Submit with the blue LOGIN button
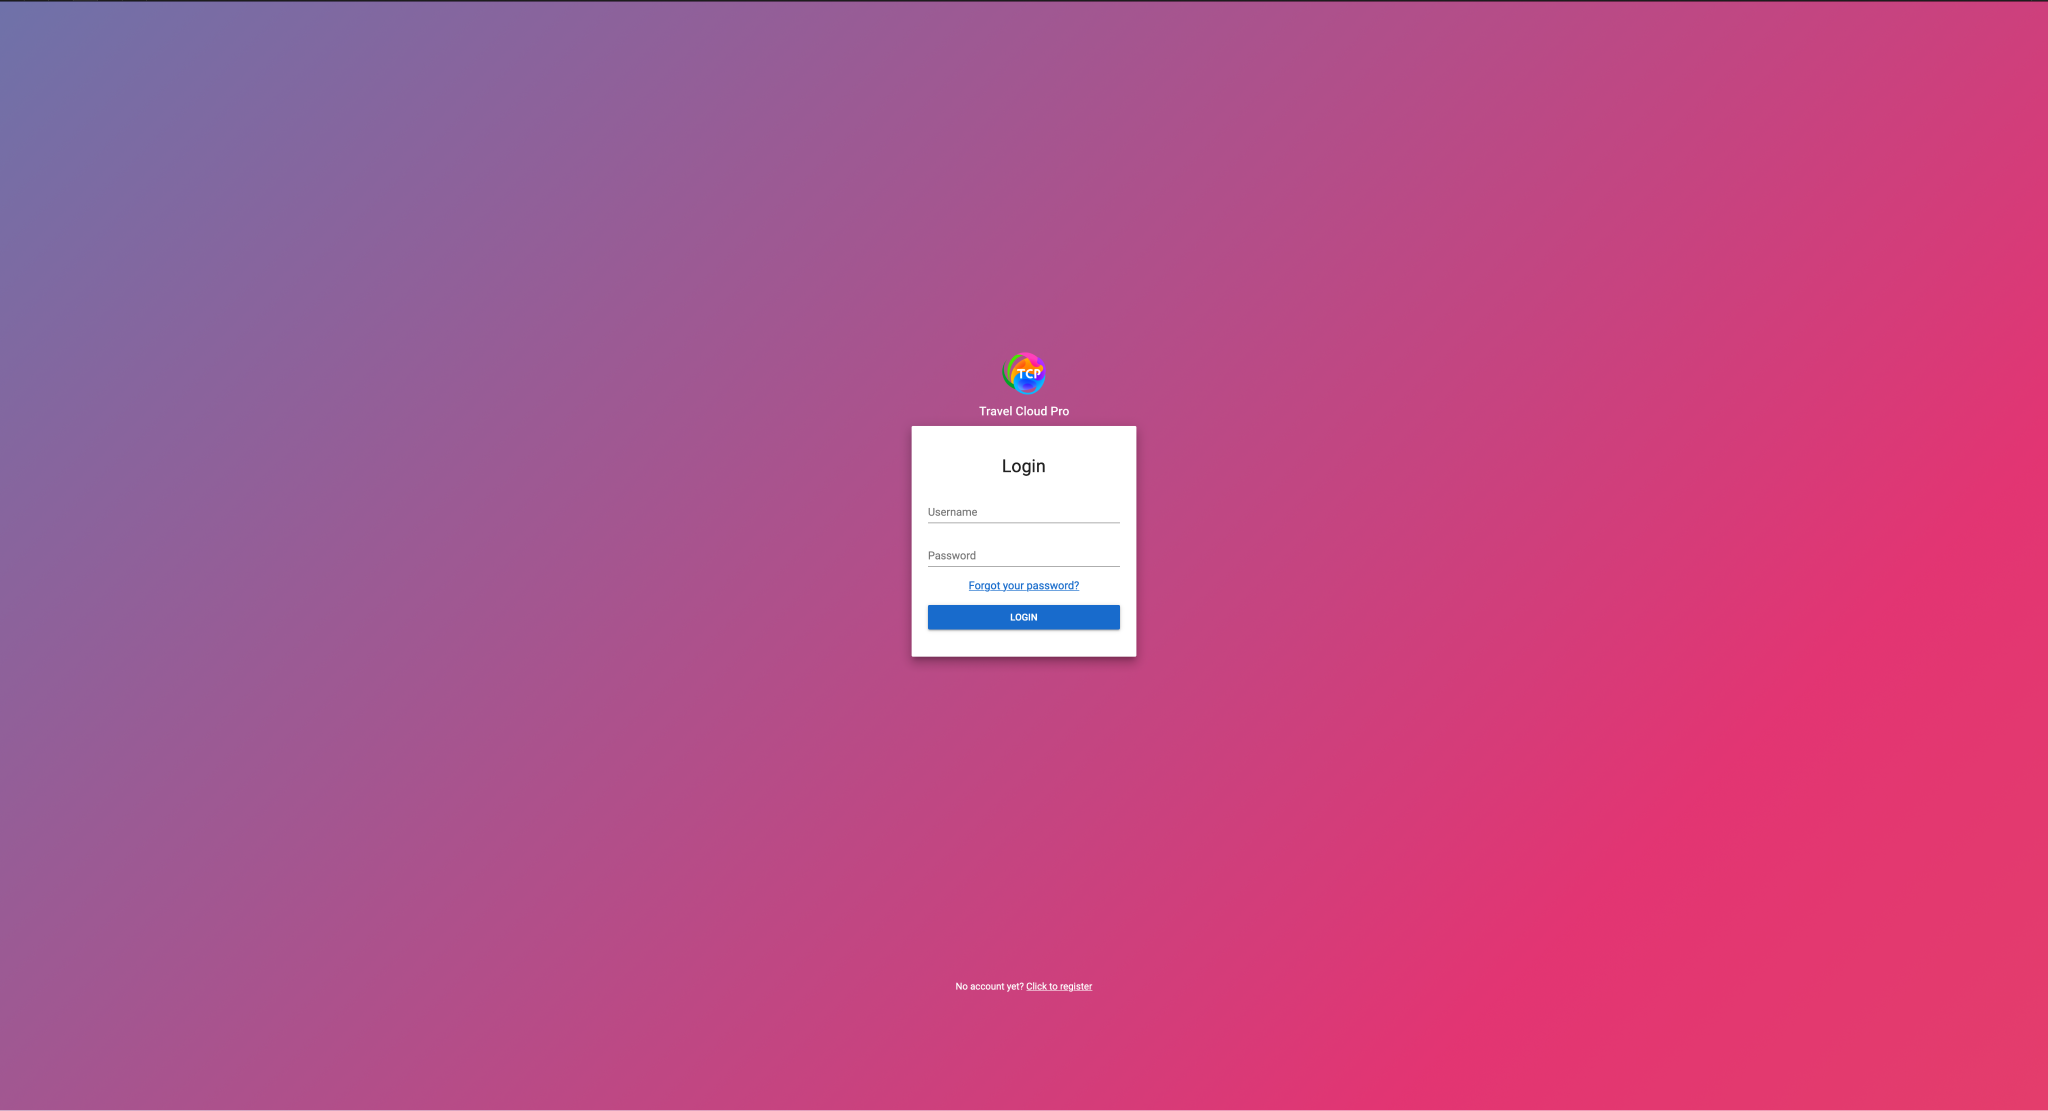Image resolution: width=2048 pixels, height=1111 pixels. coord(1023,617)
